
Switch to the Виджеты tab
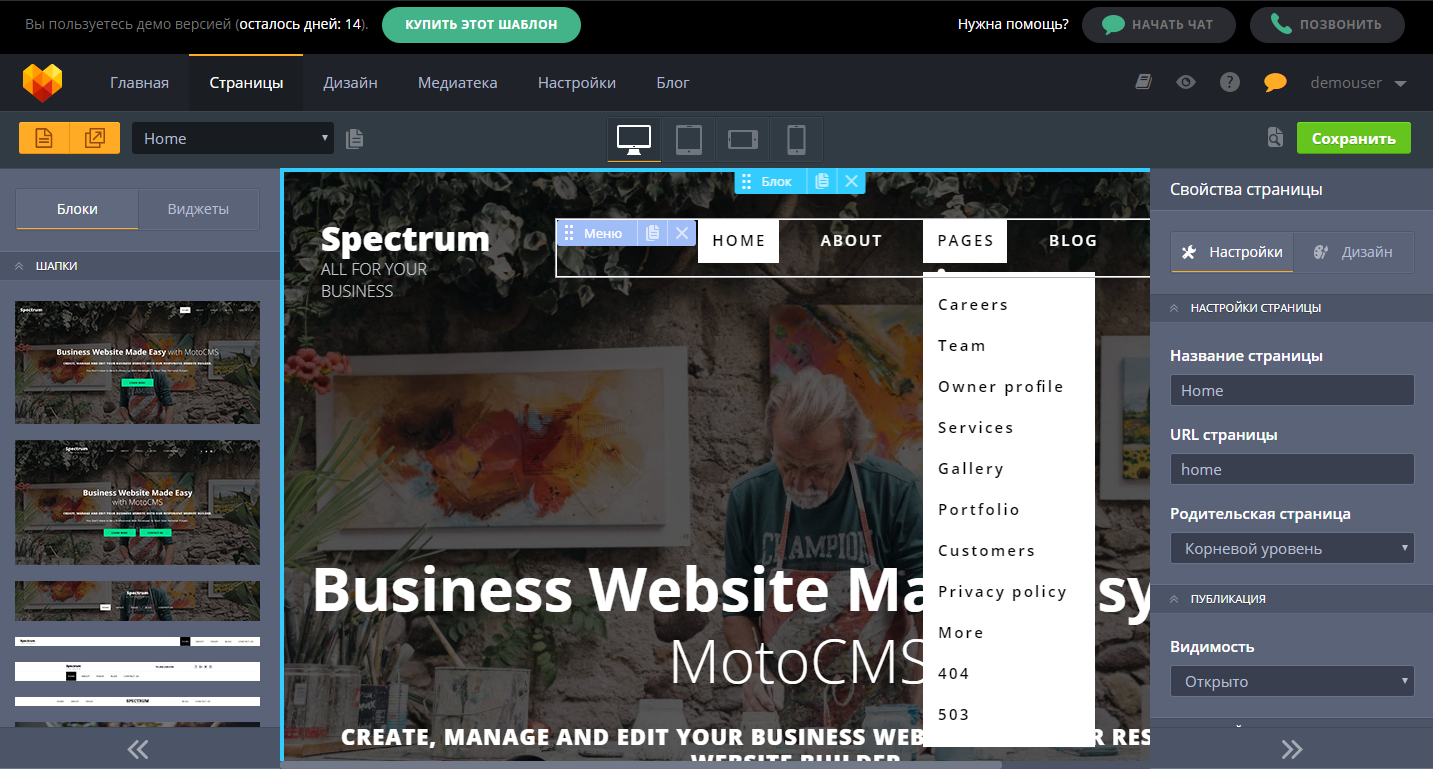(197, 209)
